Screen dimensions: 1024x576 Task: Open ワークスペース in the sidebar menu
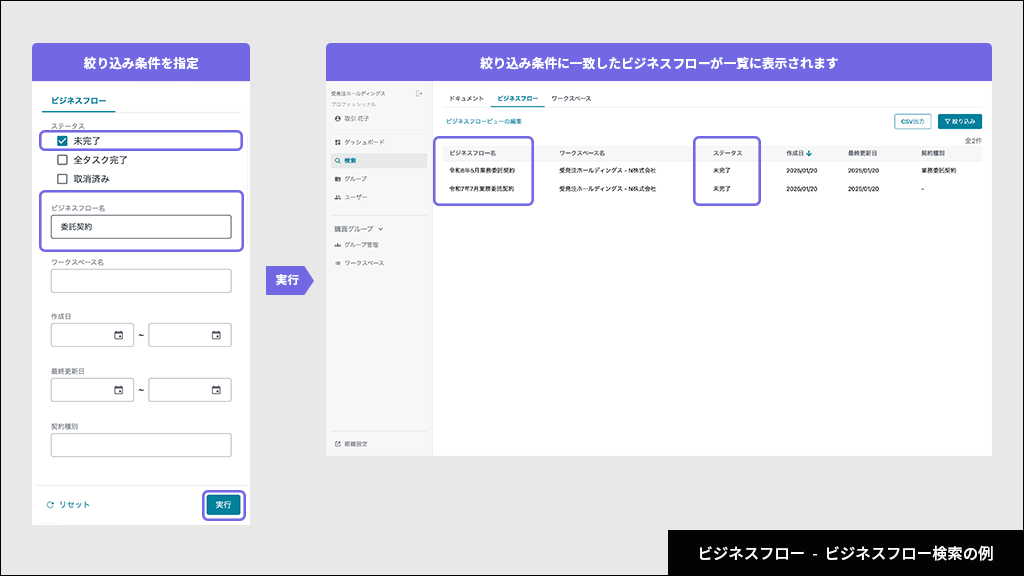coord(359,263)
